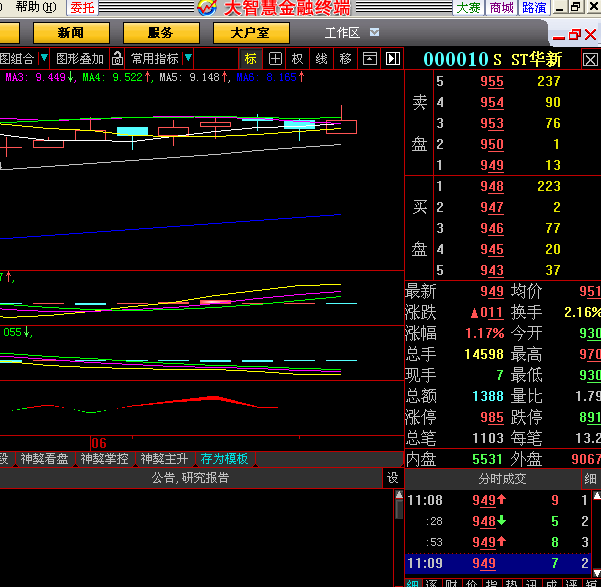Screen dimensions: 601x587
Task: Click the 06 date marker on timeline
Action: (x=99, y=443)
